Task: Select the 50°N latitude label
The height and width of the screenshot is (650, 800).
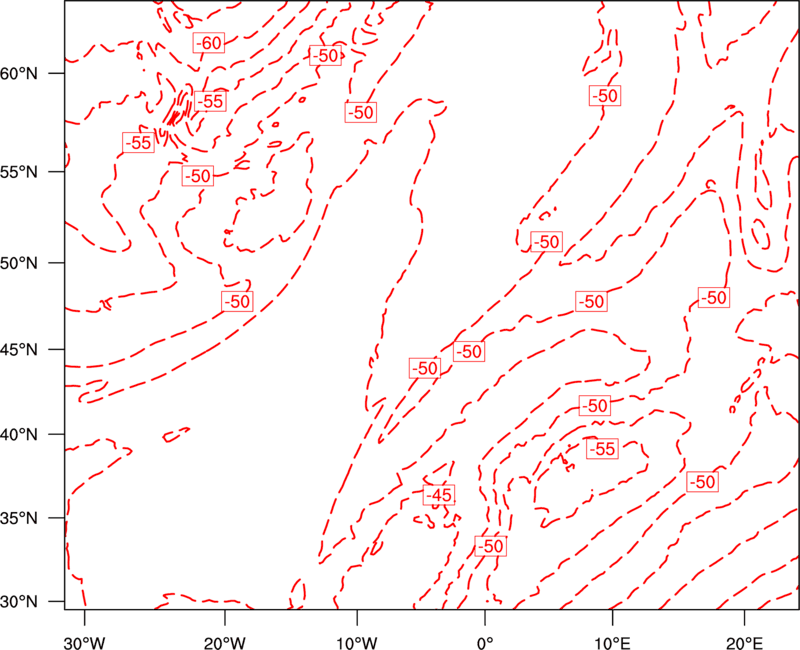Action: click(19, 263)
